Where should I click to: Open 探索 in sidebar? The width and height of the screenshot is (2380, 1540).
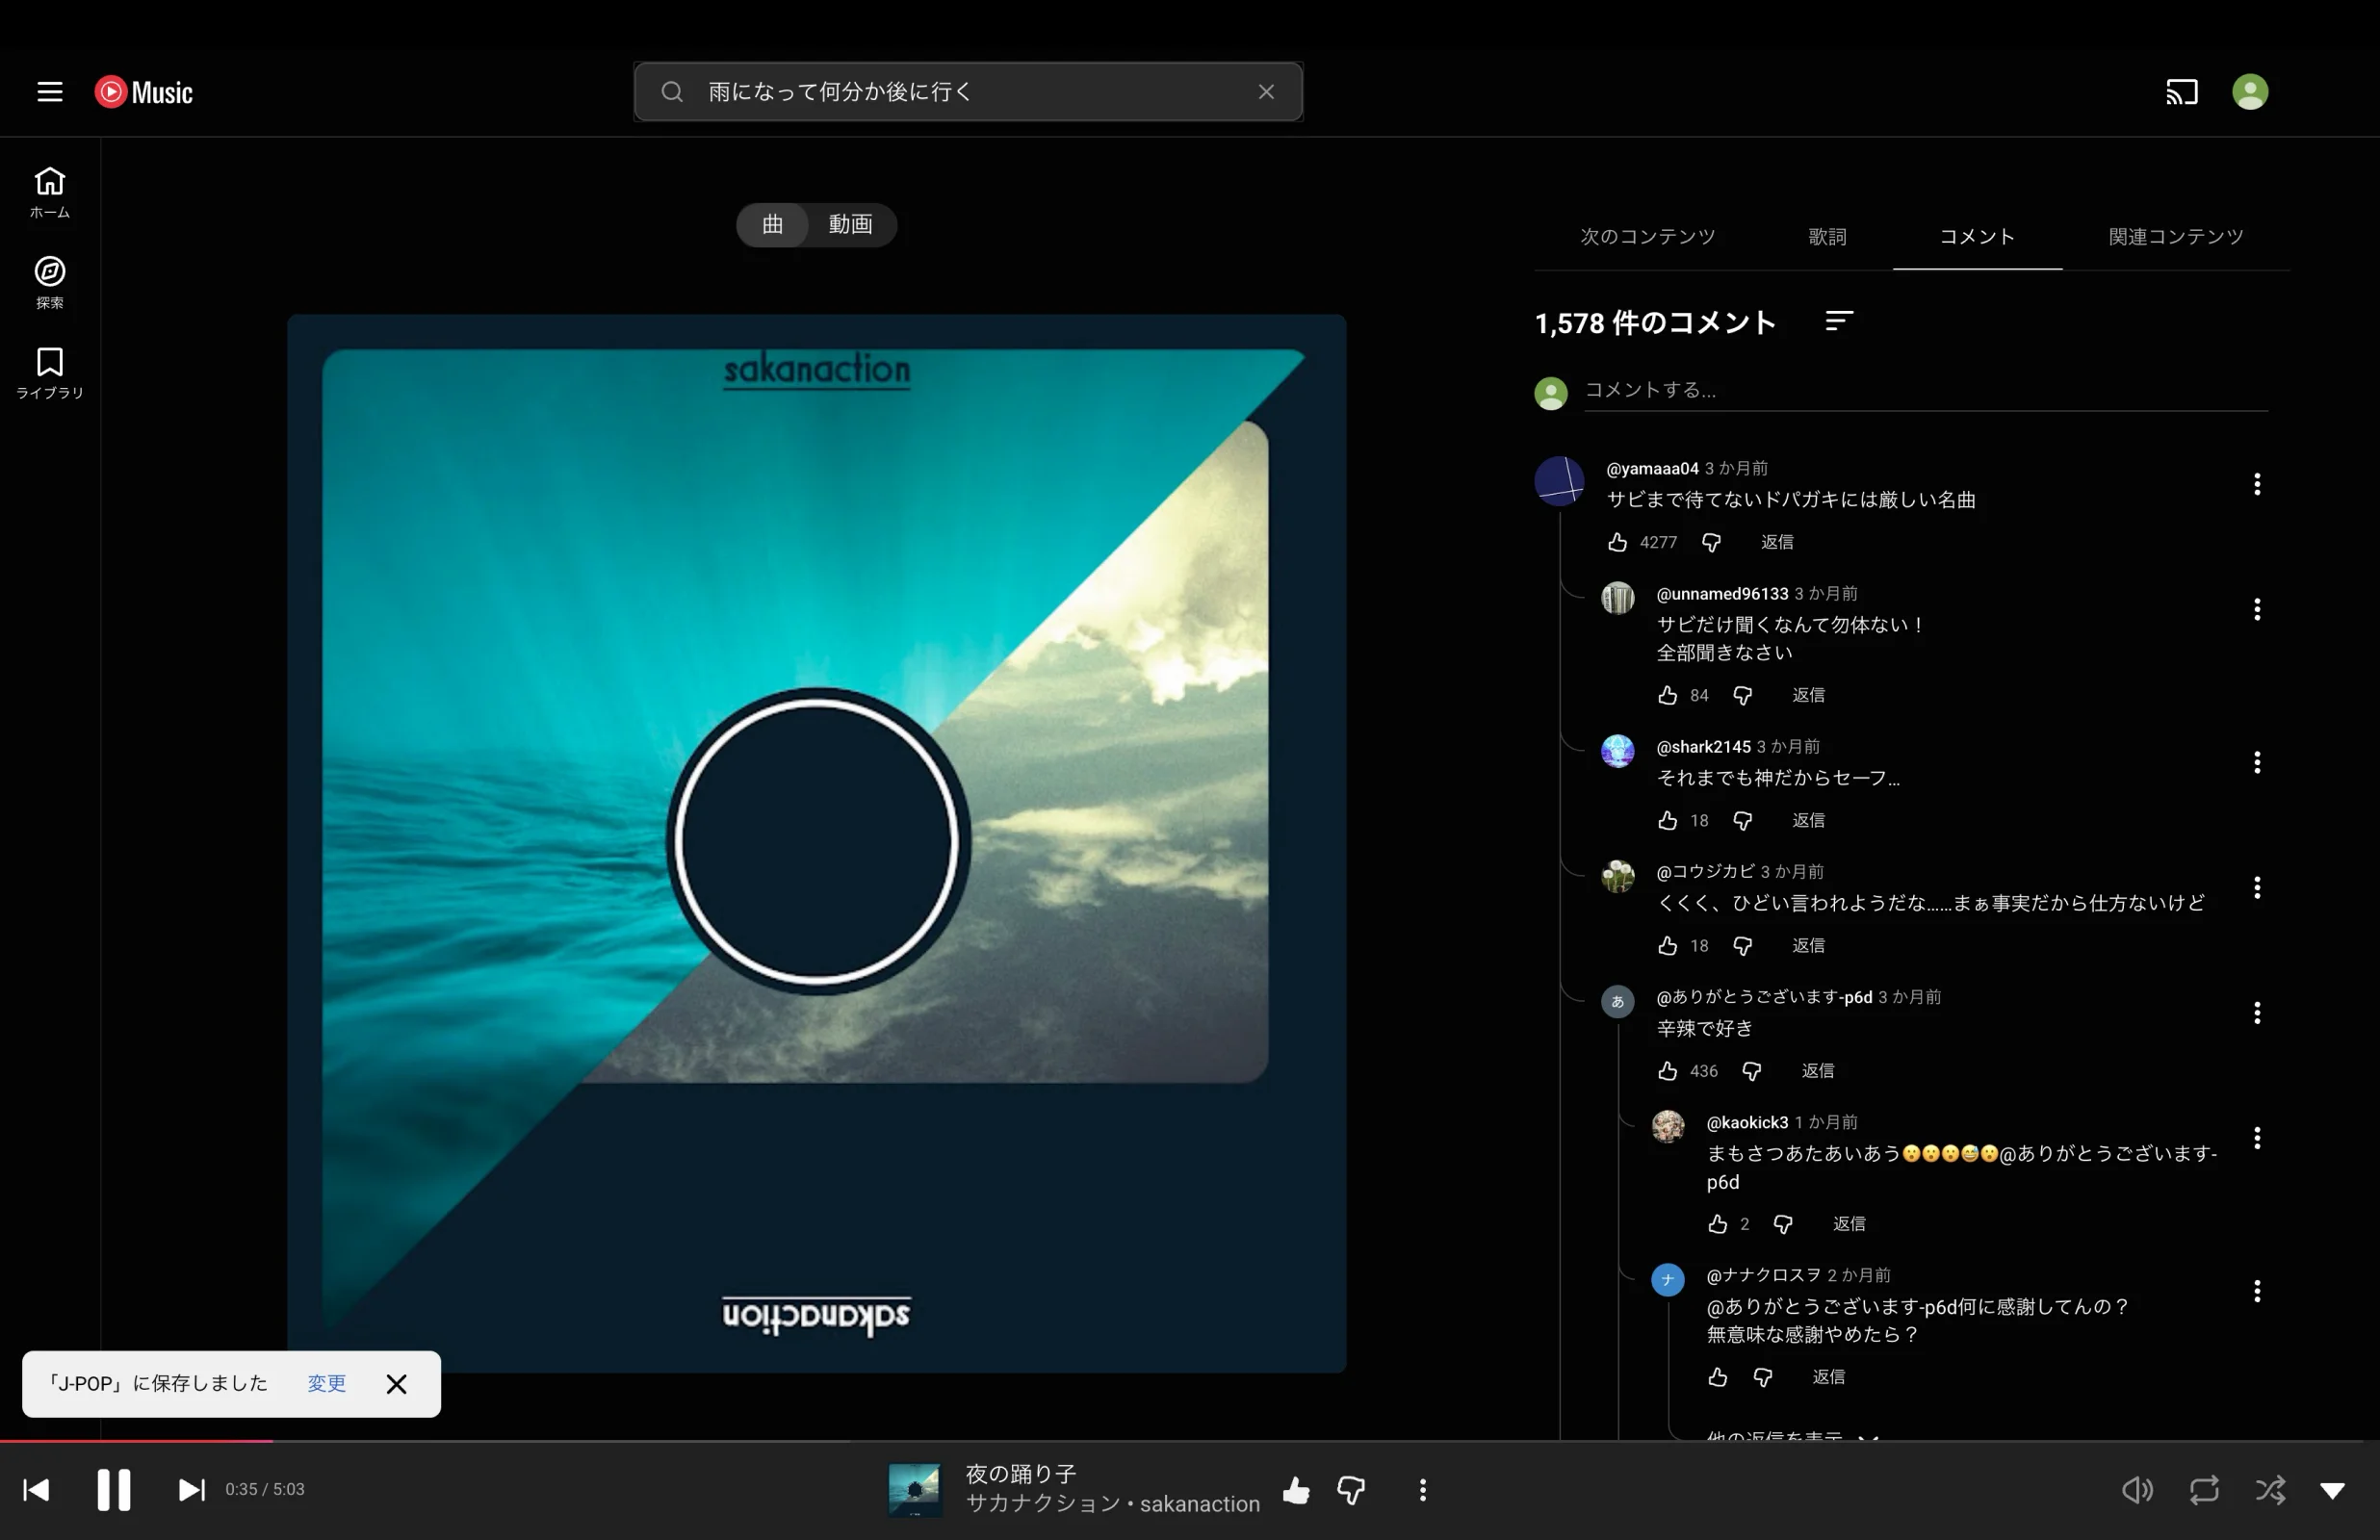pos(50,282)
